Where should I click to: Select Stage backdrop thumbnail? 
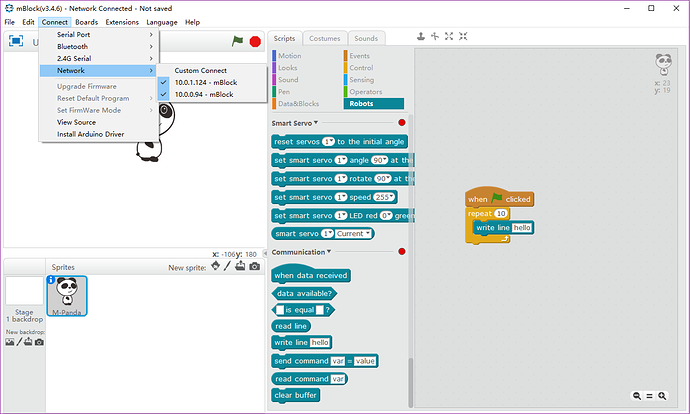[x=24, y=291]
